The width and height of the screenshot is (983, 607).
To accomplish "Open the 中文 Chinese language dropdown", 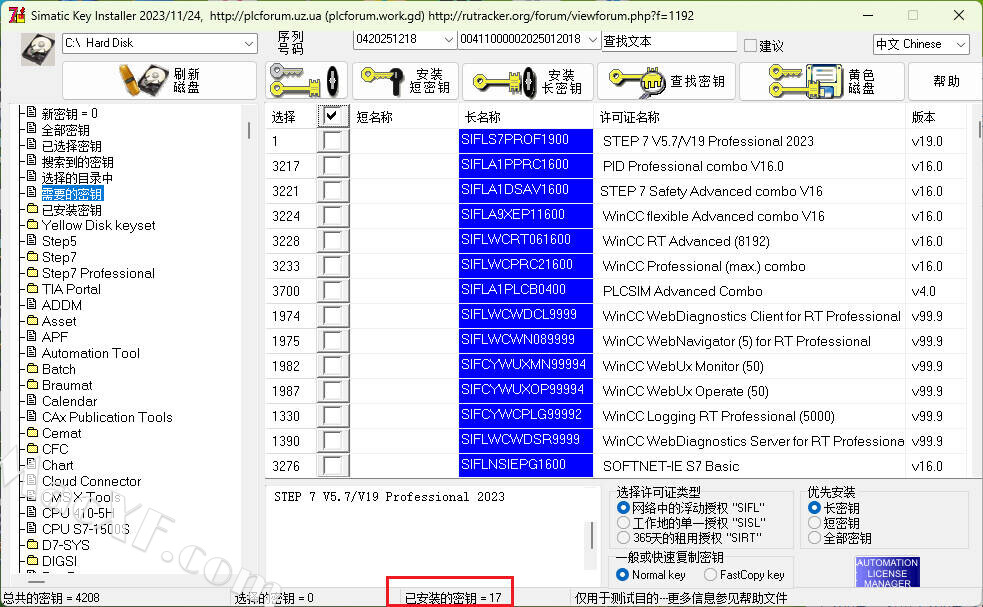I will pos(960,44).
